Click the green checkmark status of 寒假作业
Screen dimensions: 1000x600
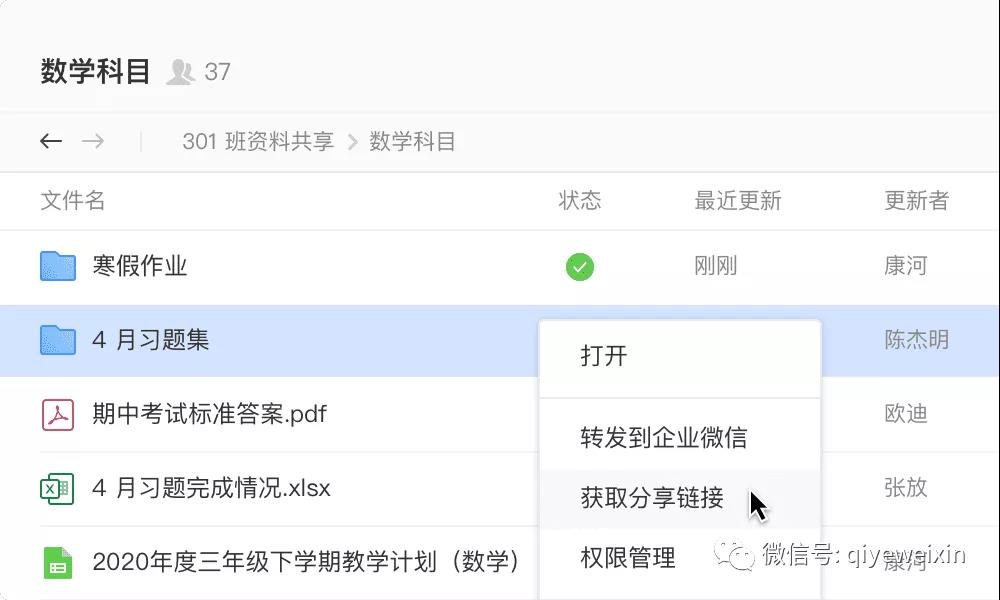(x=580, y=267)
